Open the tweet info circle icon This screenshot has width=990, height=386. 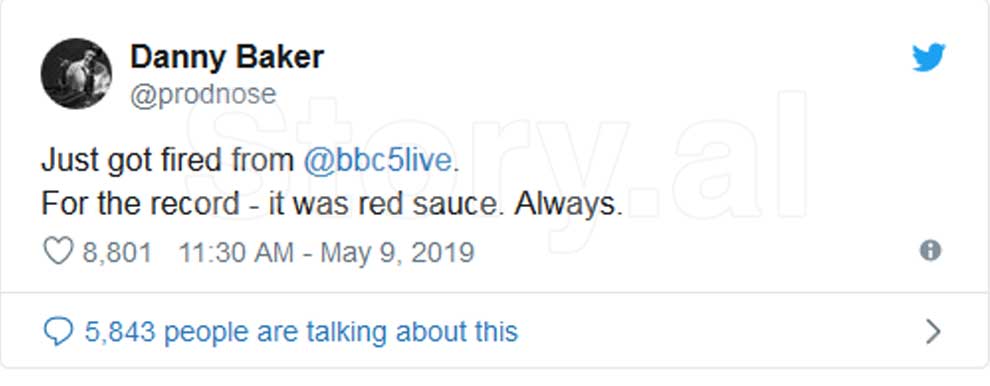(x=930, y=251)
